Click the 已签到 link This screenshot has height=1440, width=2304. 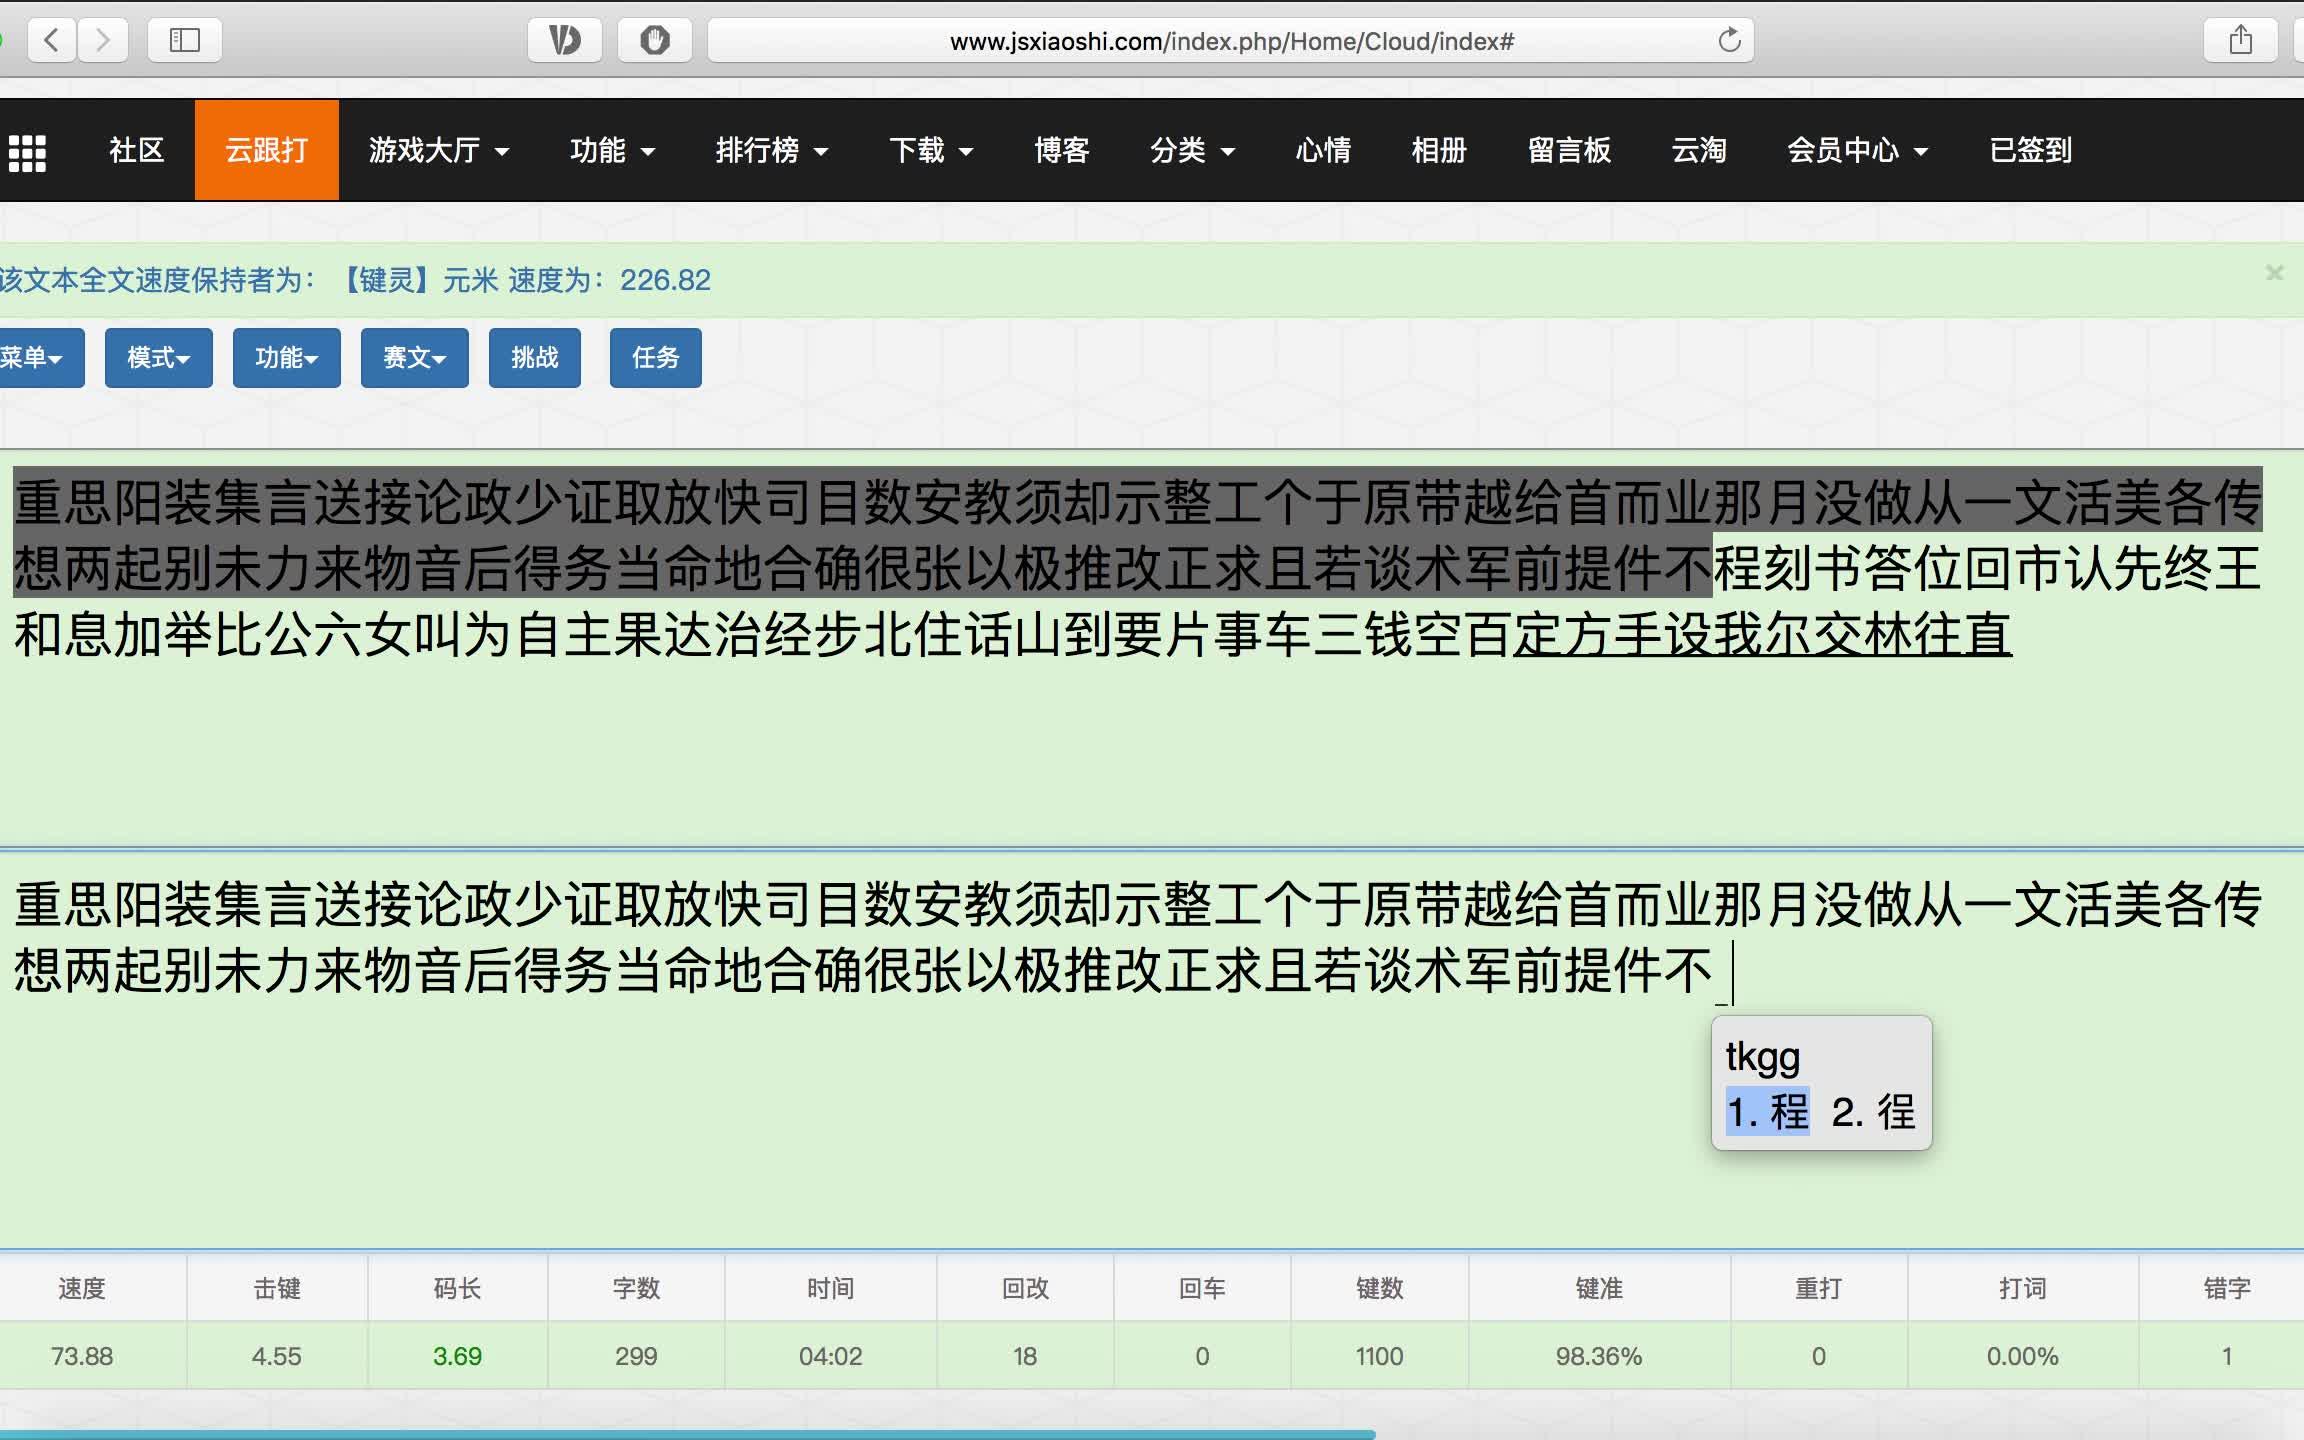(x=2030, y=150)
